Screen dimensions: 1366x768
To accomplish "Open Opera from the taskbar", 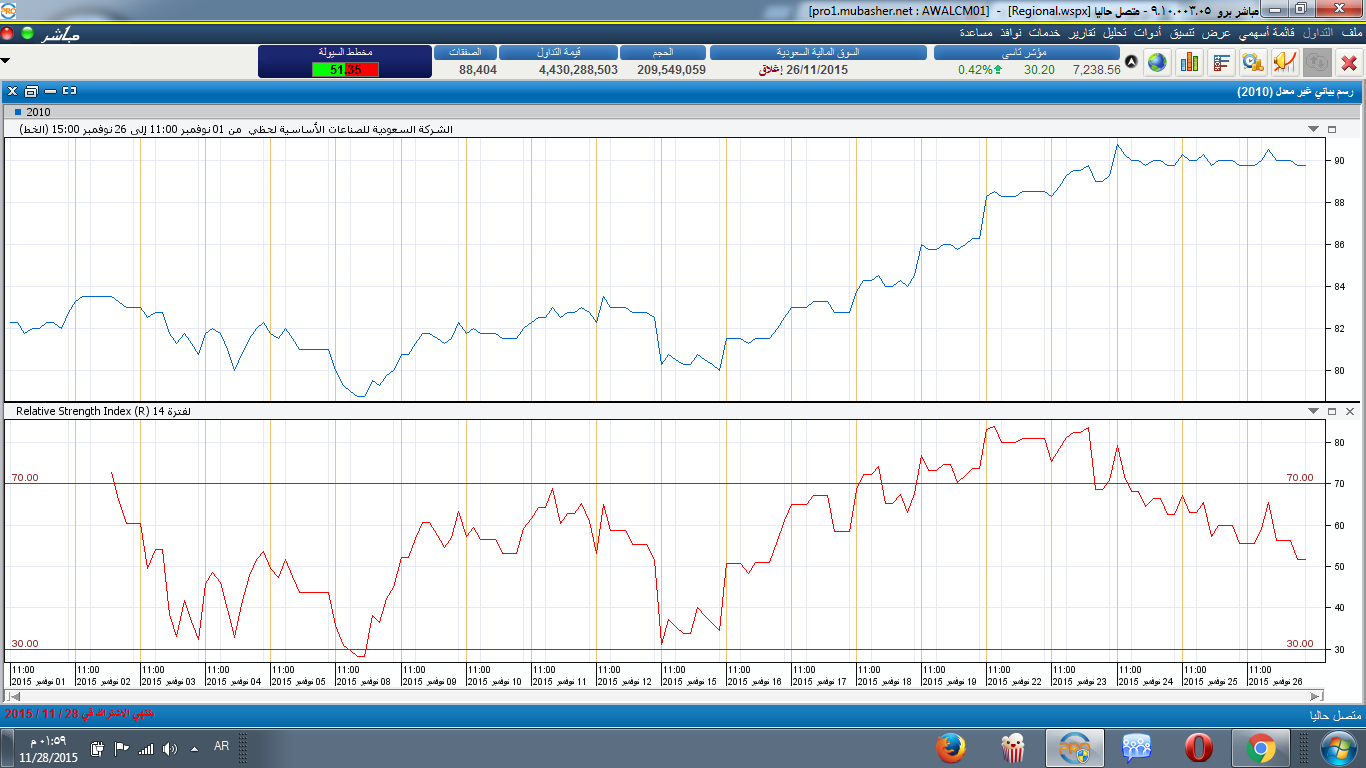I will click(1198, 747).
